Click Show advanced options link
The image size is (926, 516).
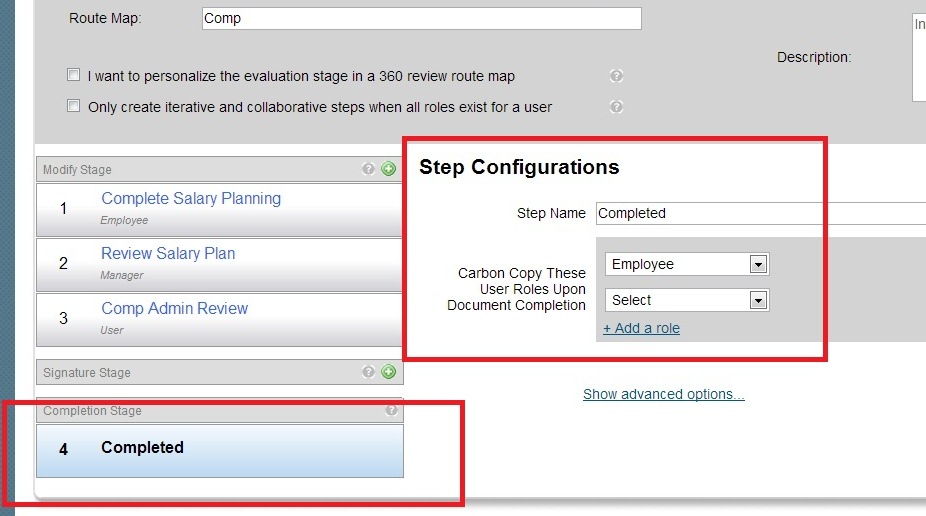pos(664,394)
